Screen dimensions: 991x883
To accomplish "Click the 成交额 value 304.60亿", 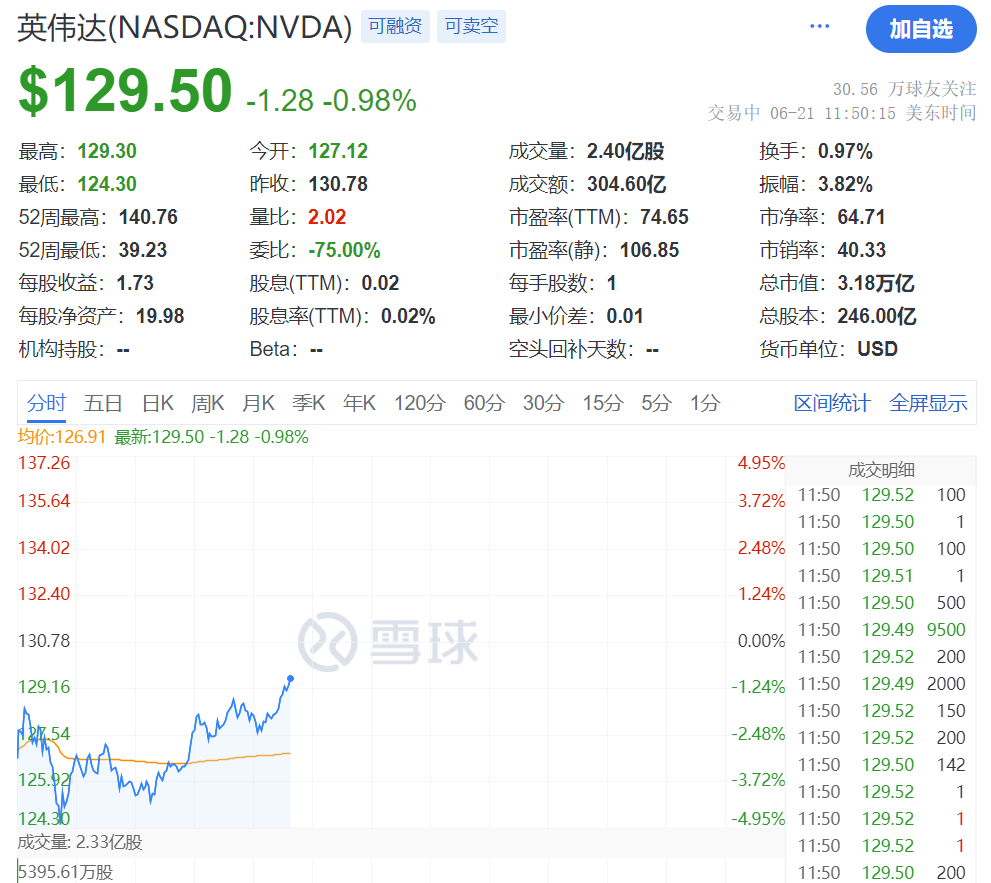I will coord(626,184).
